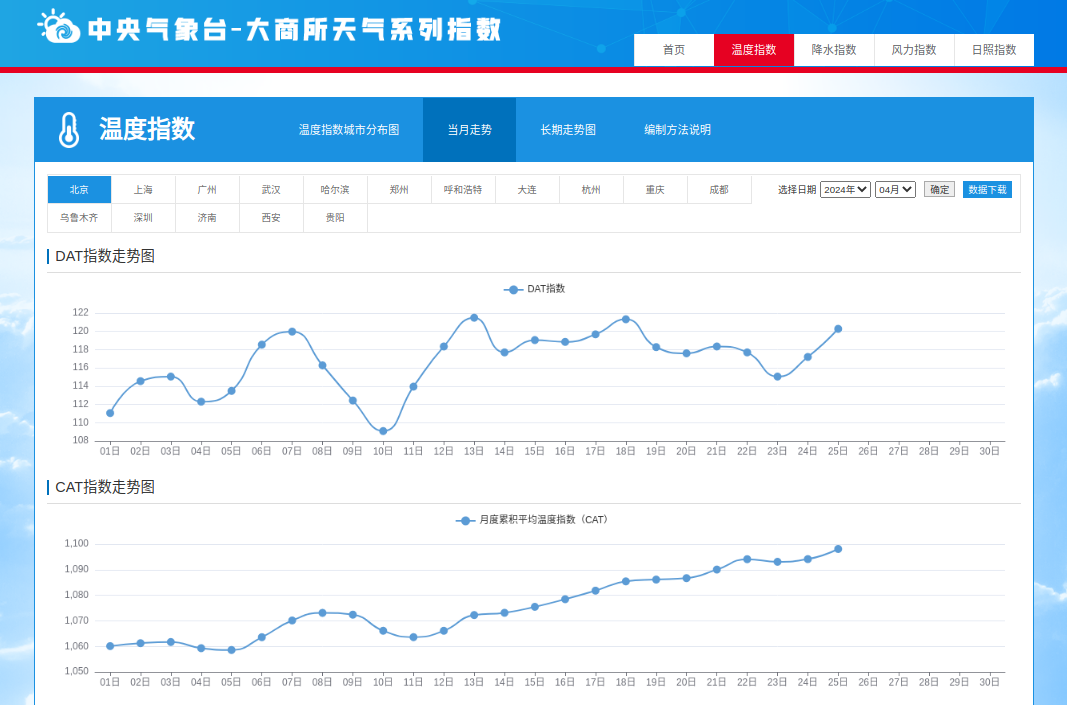Open 编制方法说明 tab
The height and width of the screenshot is (705, 1067).
[x=677, y=130]
